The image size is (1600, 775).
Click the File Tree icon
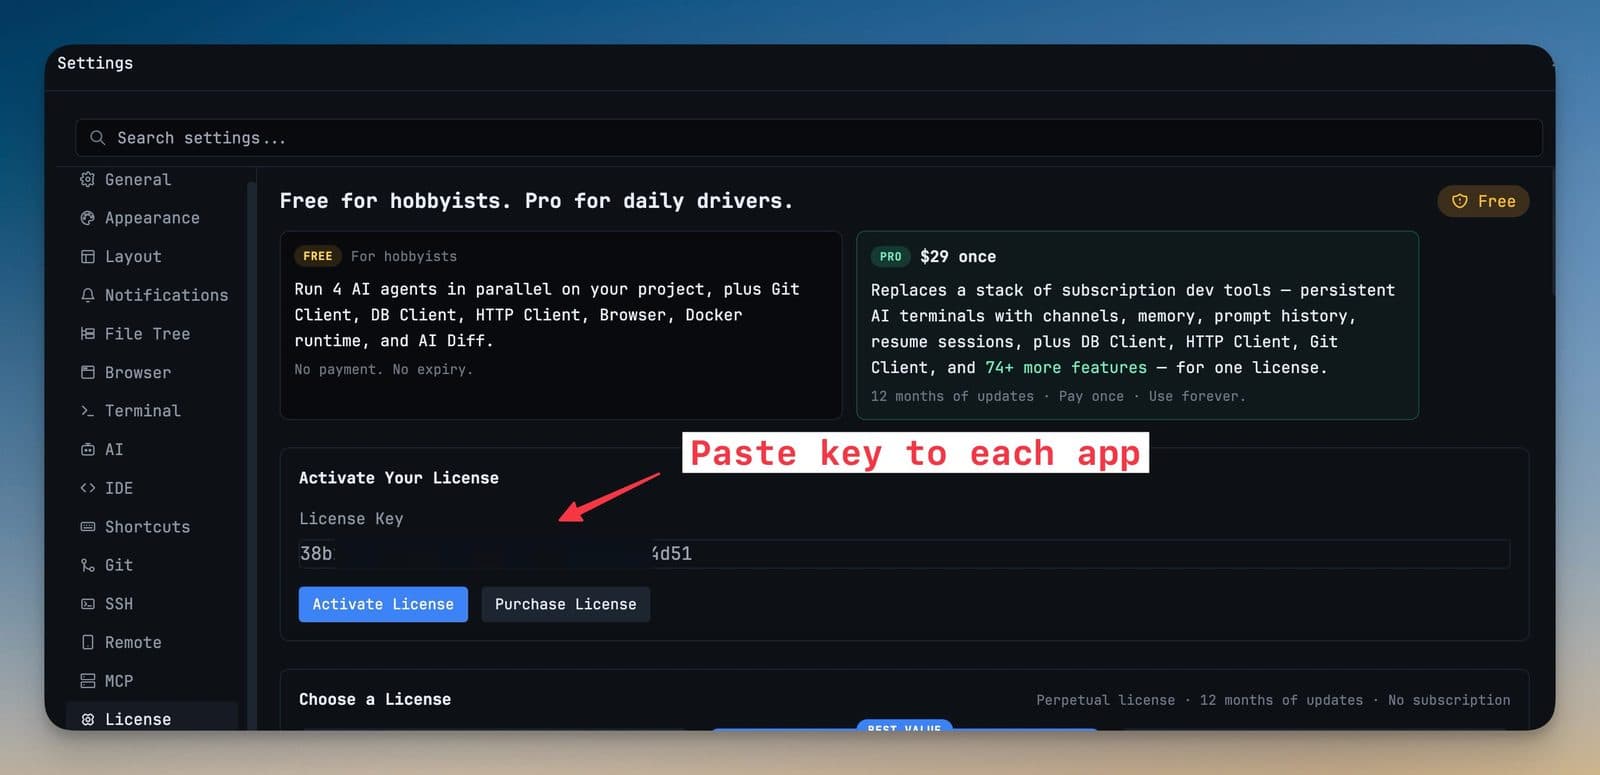point(88,334)
